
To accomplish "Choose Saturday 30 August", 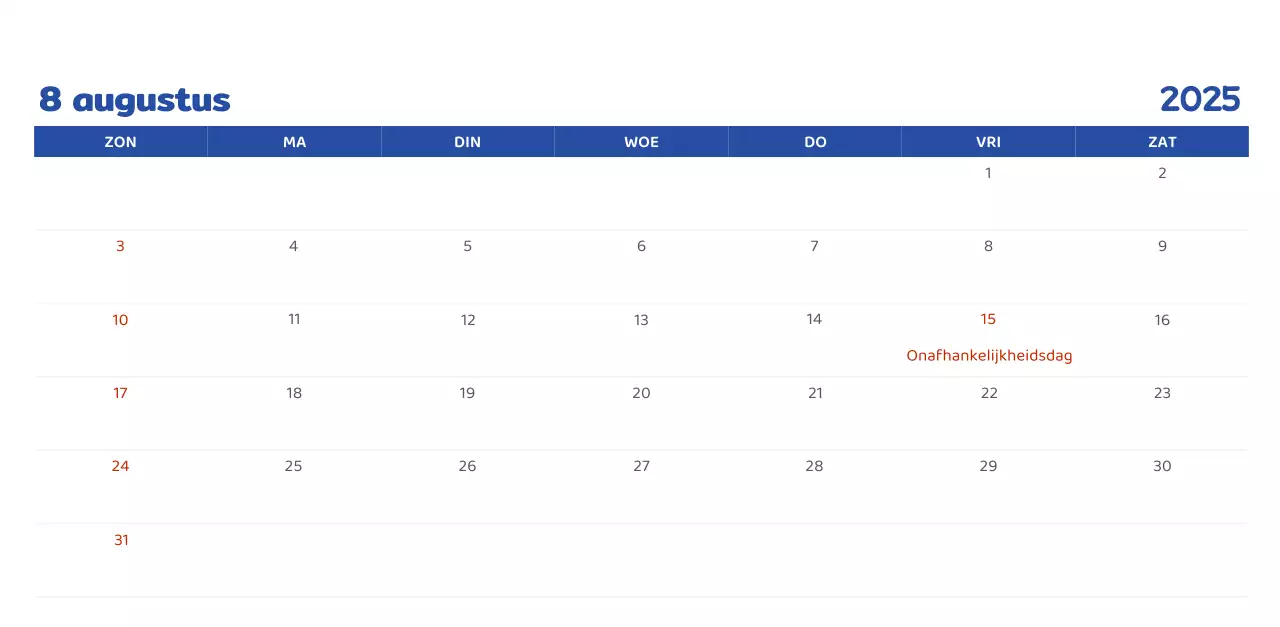I will pos(1162,466).
